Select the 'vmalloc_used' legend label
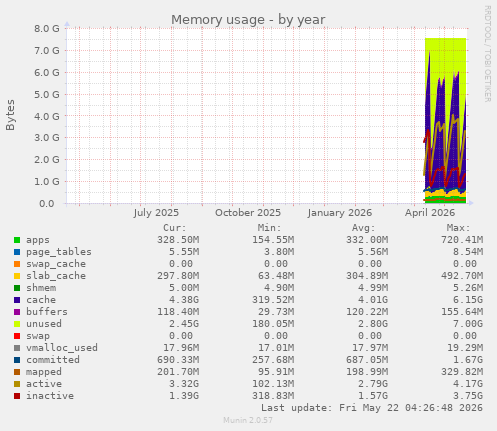 click(62, 348)
